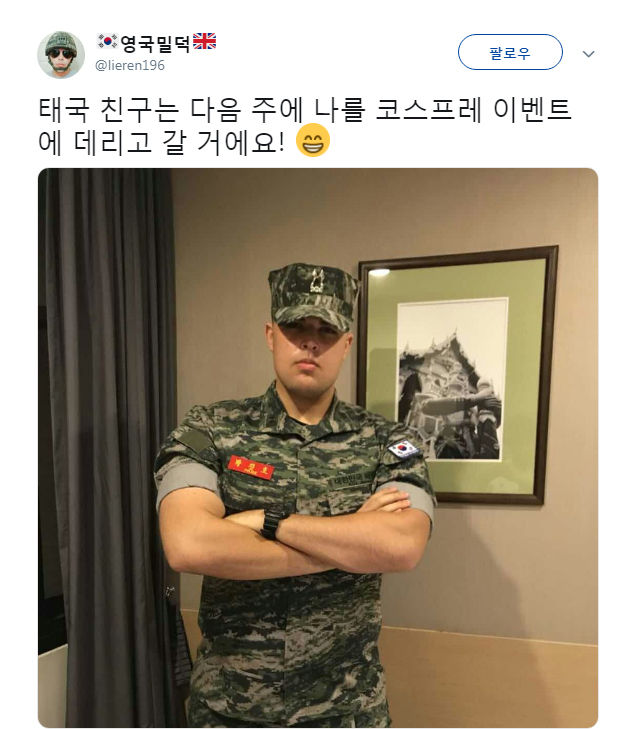Open the attached photo of uniformed man
The image size is (633, 729).
(x=318, y=448)
